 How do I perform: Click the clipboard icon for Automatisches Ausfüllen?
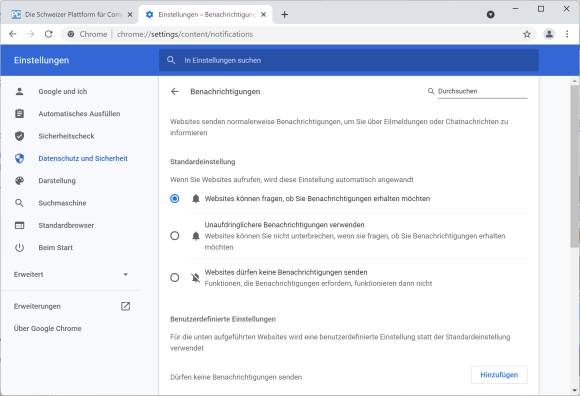point(19,114)
